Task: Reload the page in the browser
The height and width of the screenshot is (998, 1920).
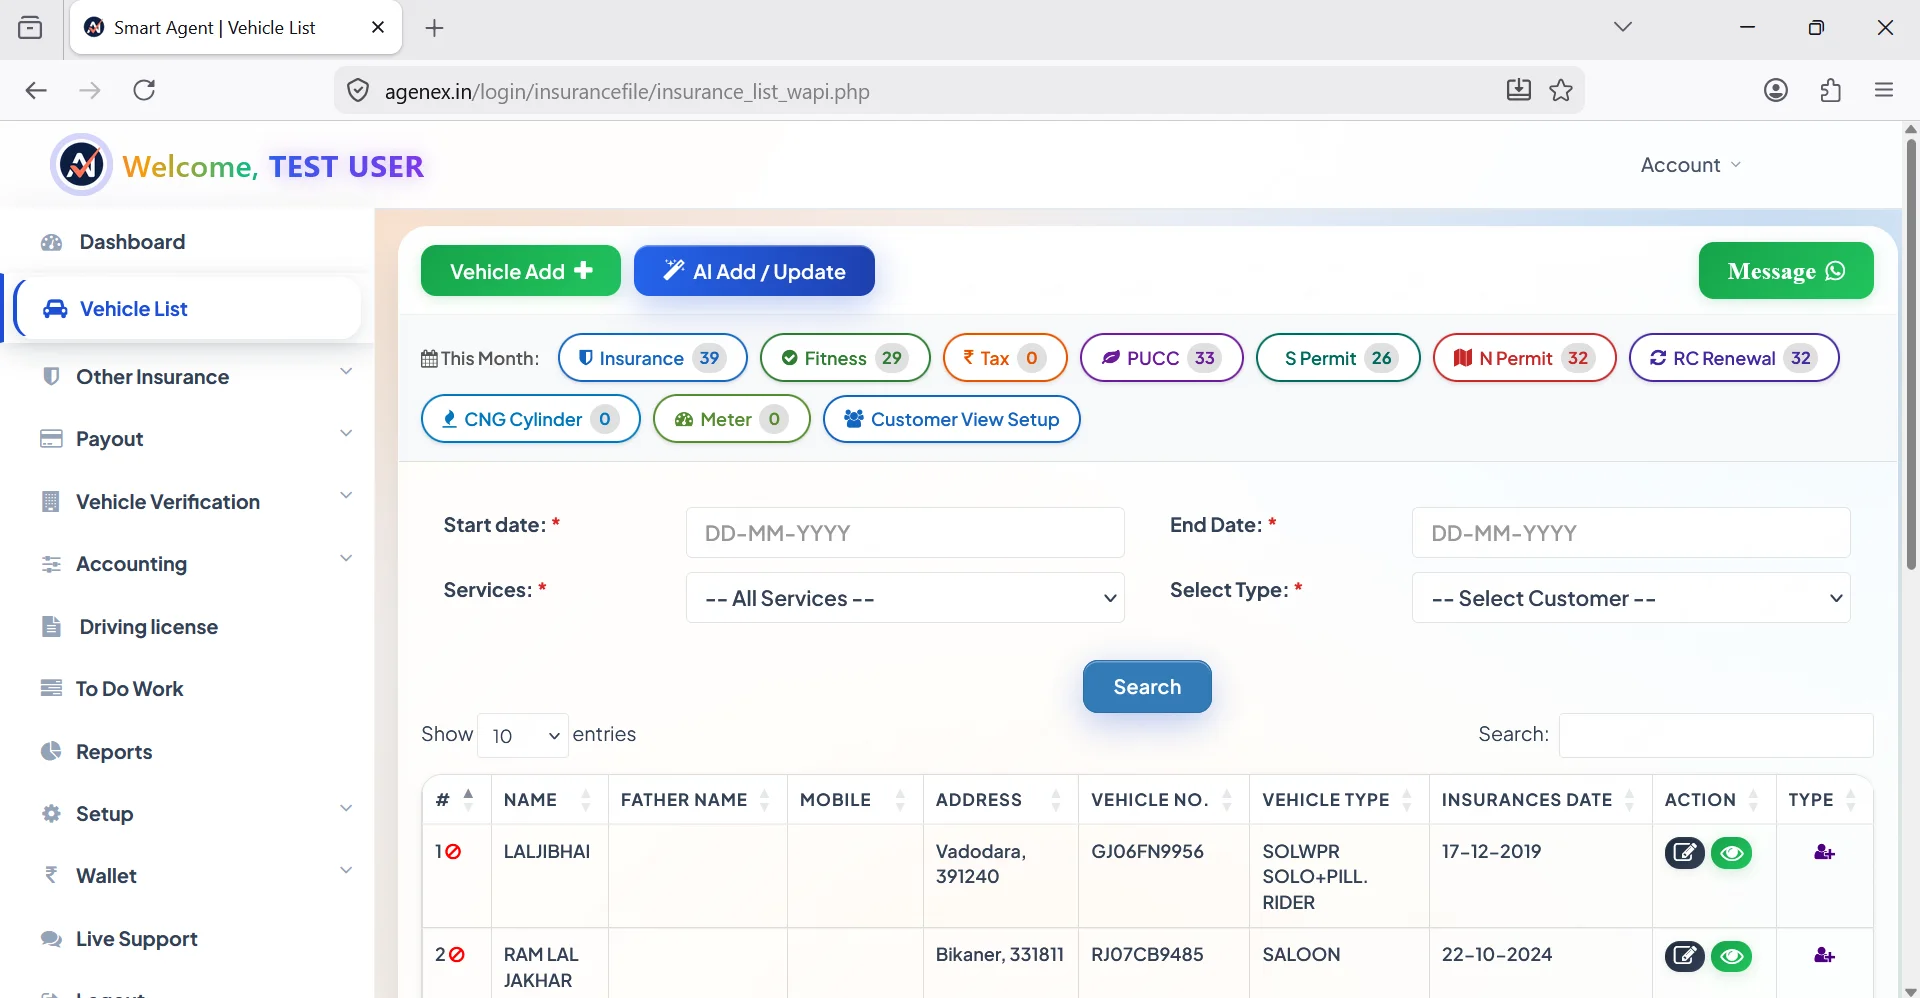Action: click(x=144, y=91)
